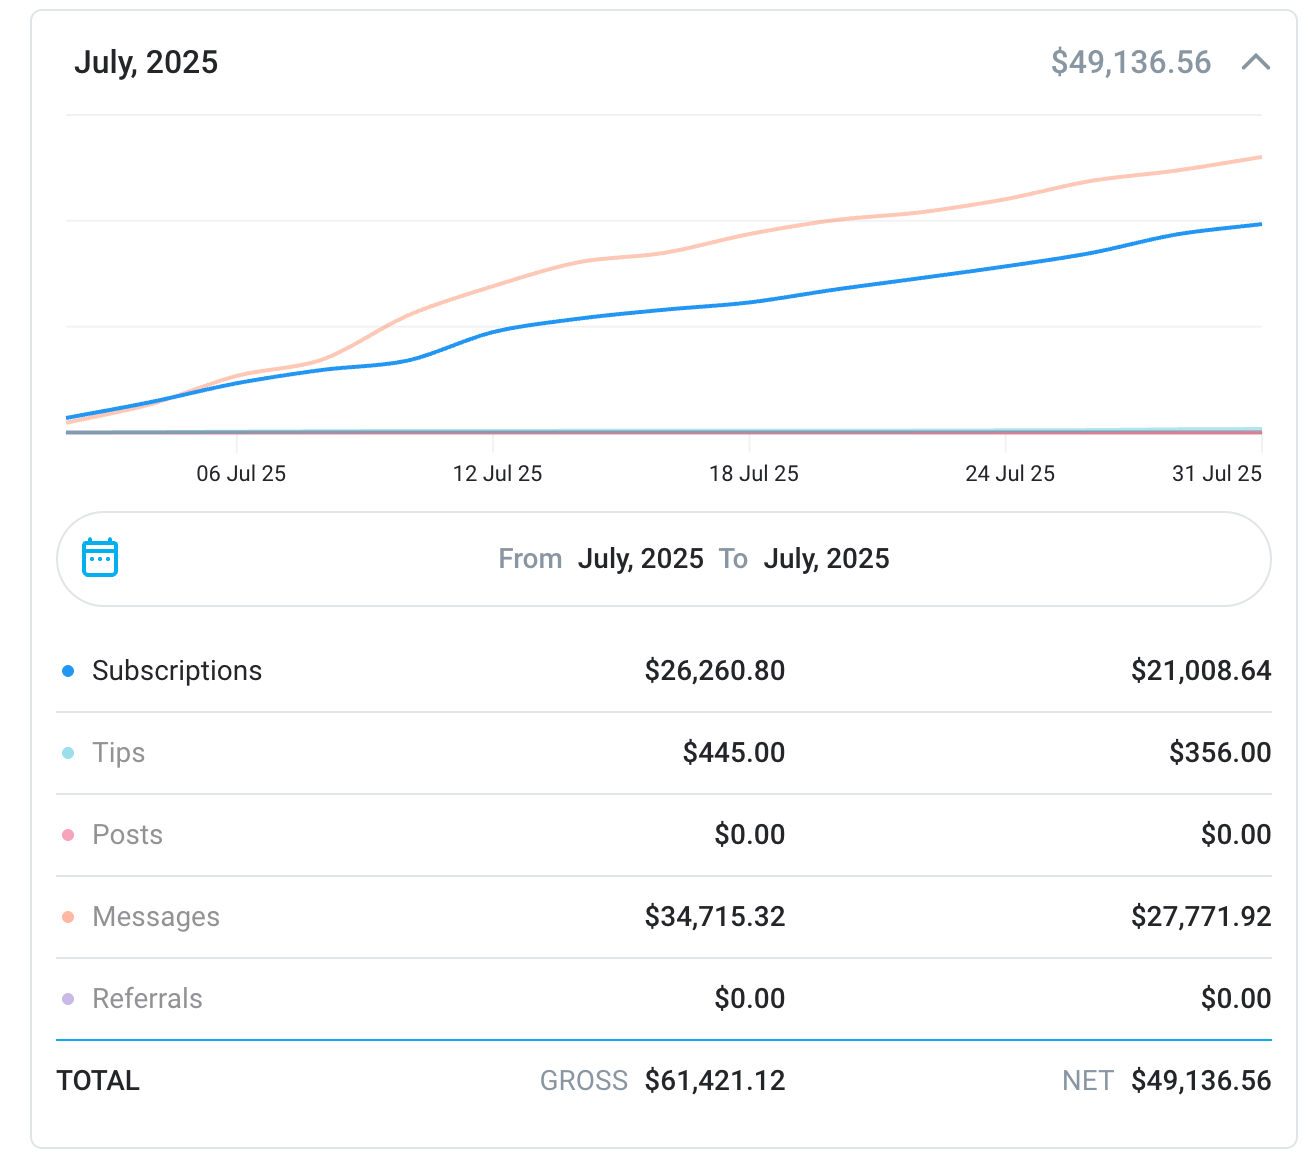The height and width of the screenshot is (1170, 1308).
Task: Toggle the Tips series label
Action: 118,753
